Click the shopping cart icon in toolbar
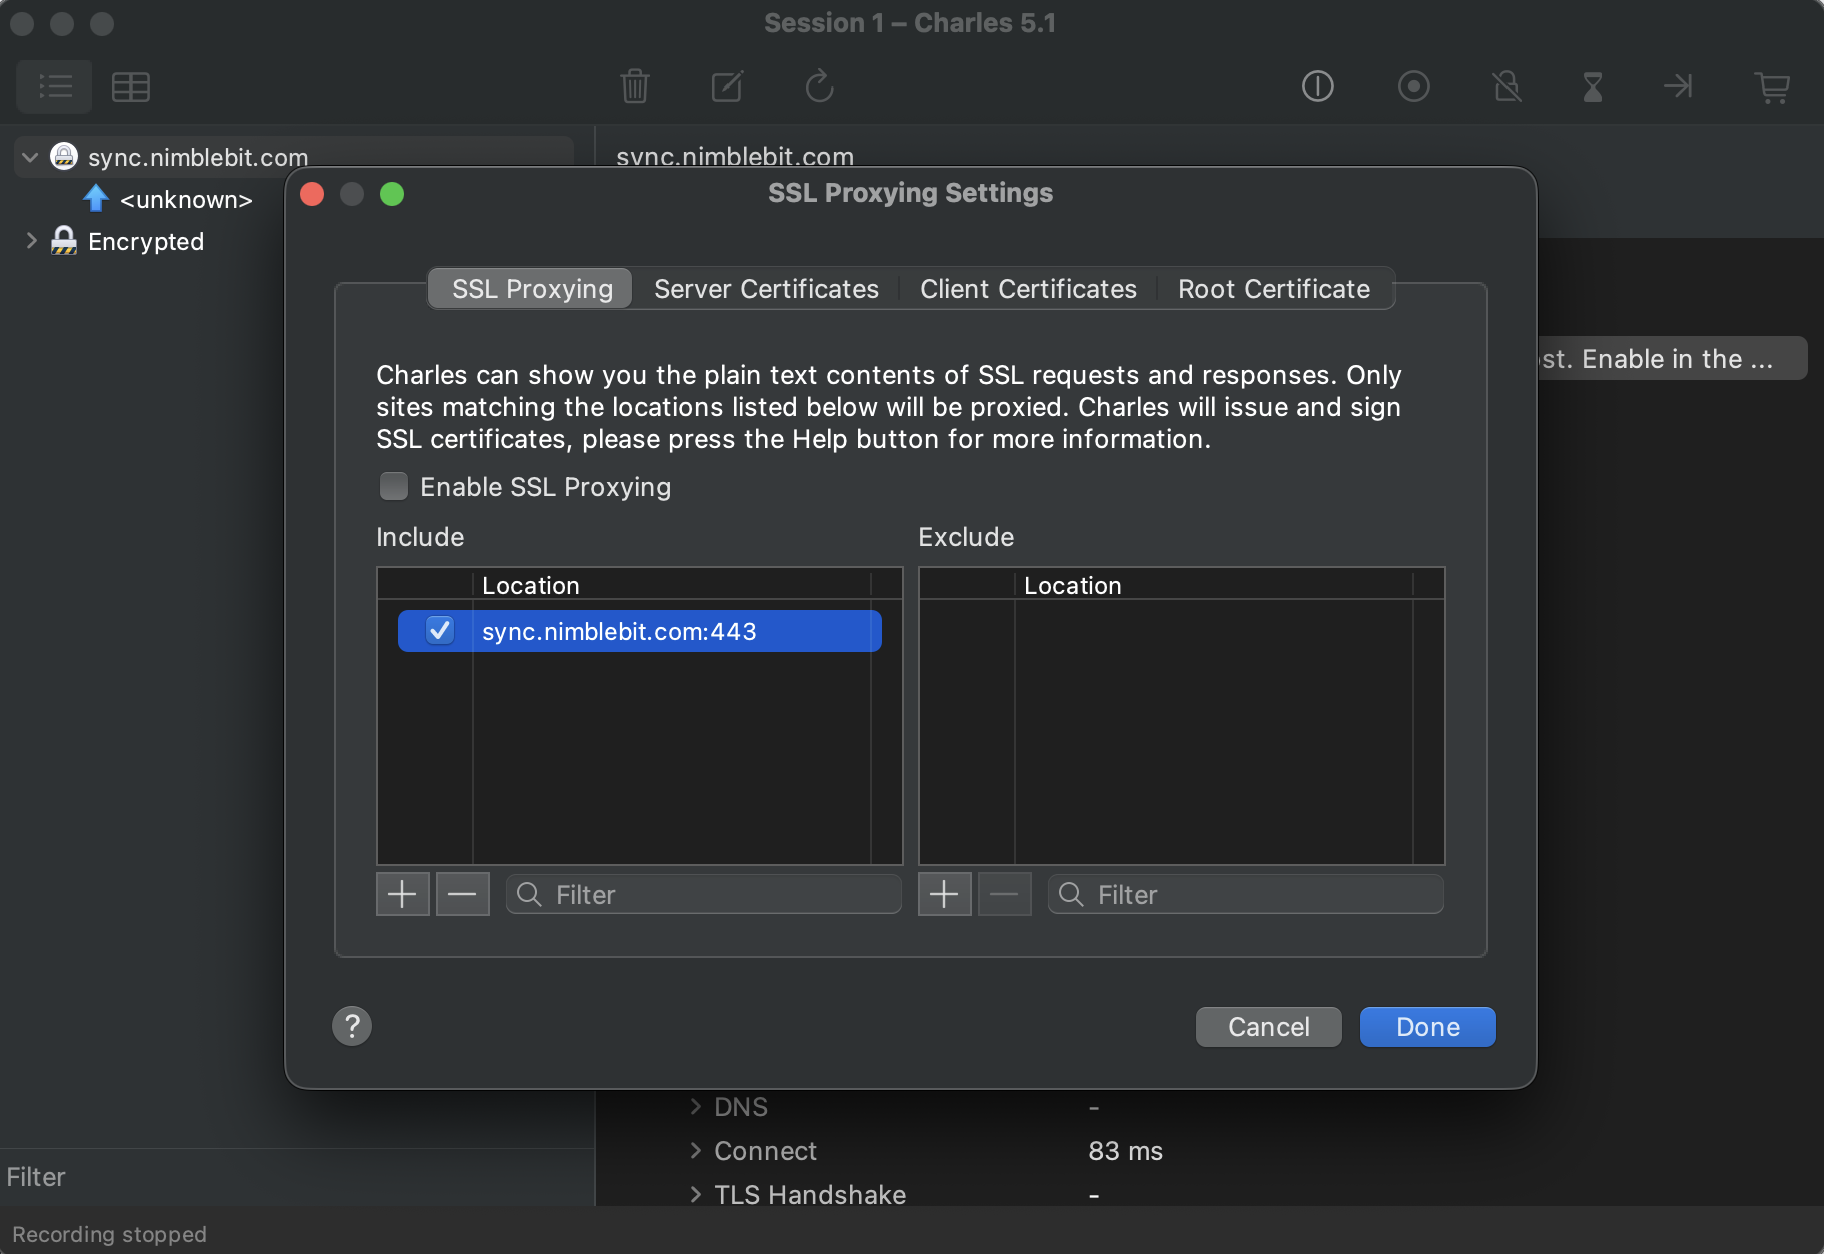Image resolution: width=1824 pixels, height=1254 pixels. (1772, 87)
